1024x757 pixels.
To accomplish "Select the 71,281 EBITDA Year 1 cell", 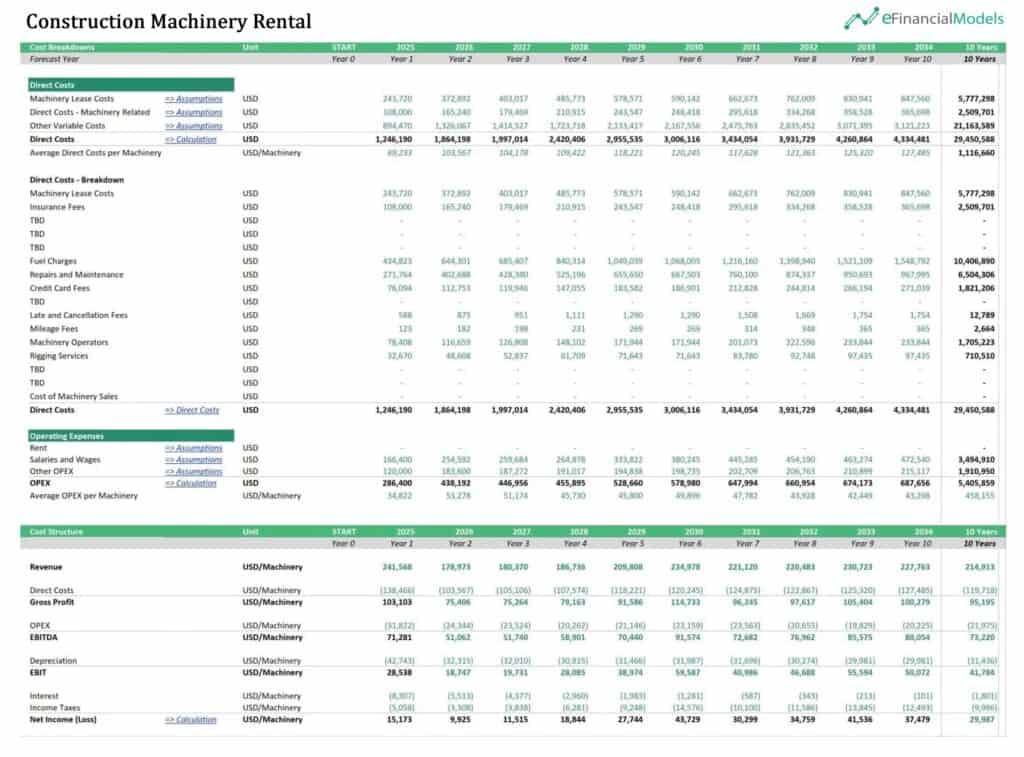I will click(x=400, y=637).
